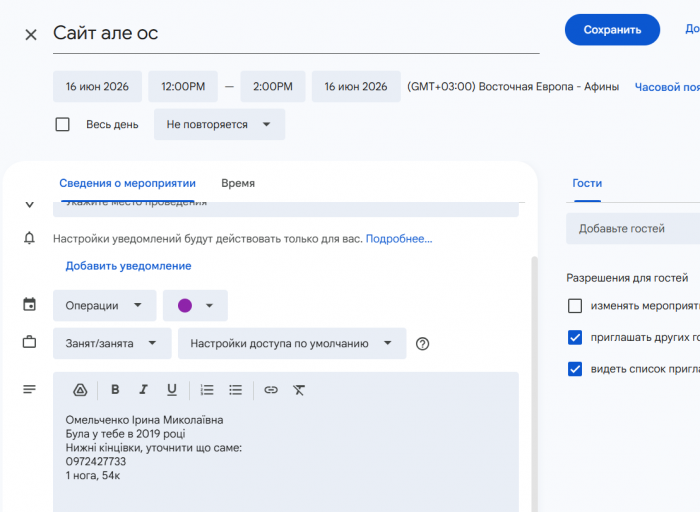Click the insert link icon

tap(271, 390)
